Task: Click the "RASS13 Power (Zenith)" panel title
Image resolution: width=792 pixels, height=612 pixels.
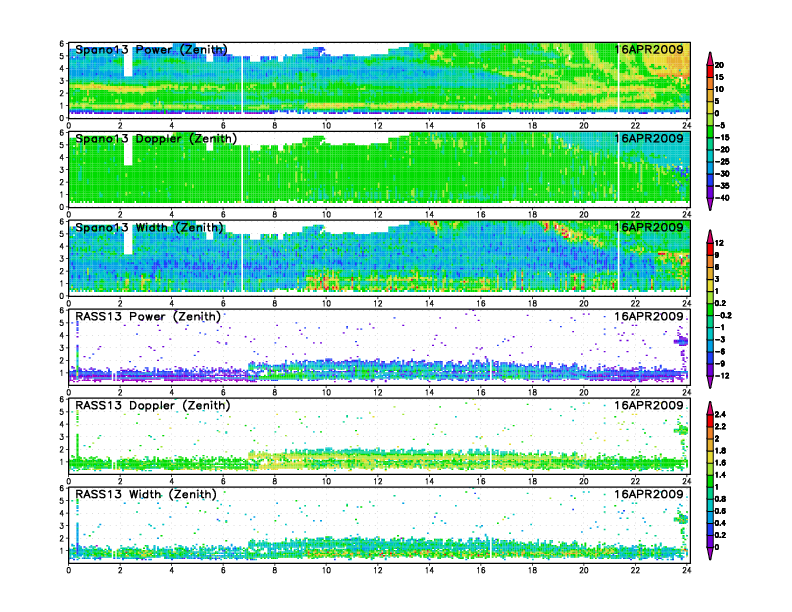Action: pyautogui.click(x=148, y=317)
